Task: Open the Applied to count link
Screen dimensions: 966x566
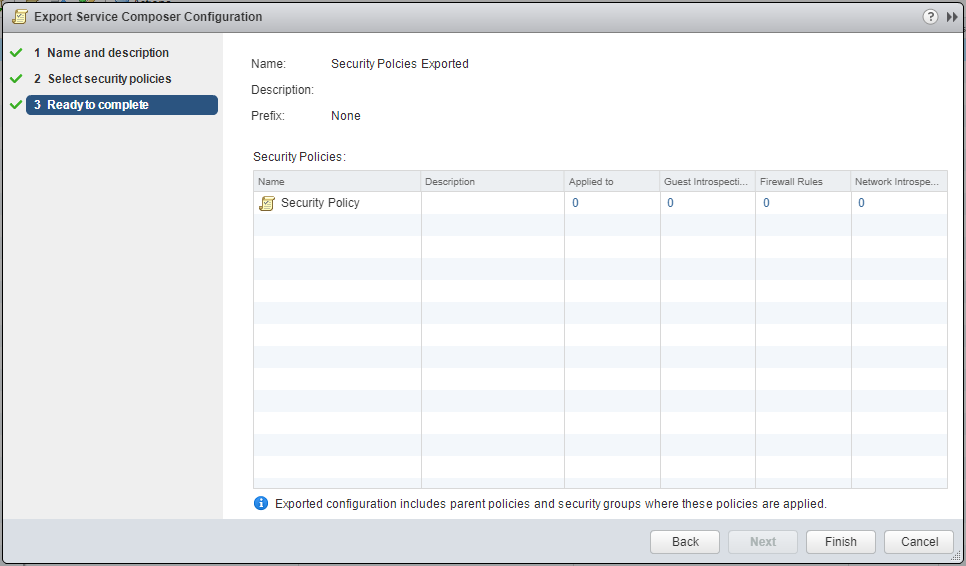Action: tap(575, 203)
